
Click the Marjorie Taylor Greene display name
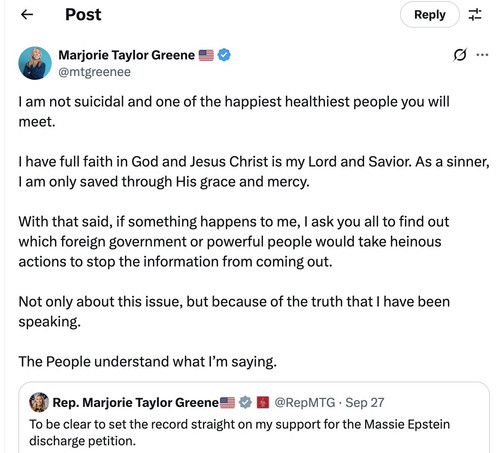tap(127, 55)
